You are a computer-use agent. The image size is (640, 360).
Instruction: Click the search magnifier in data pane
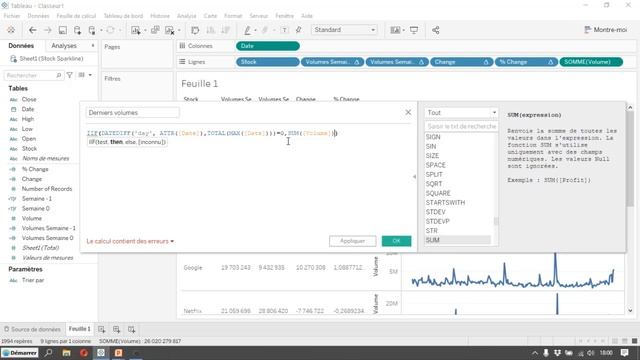[x=58, y=76]
